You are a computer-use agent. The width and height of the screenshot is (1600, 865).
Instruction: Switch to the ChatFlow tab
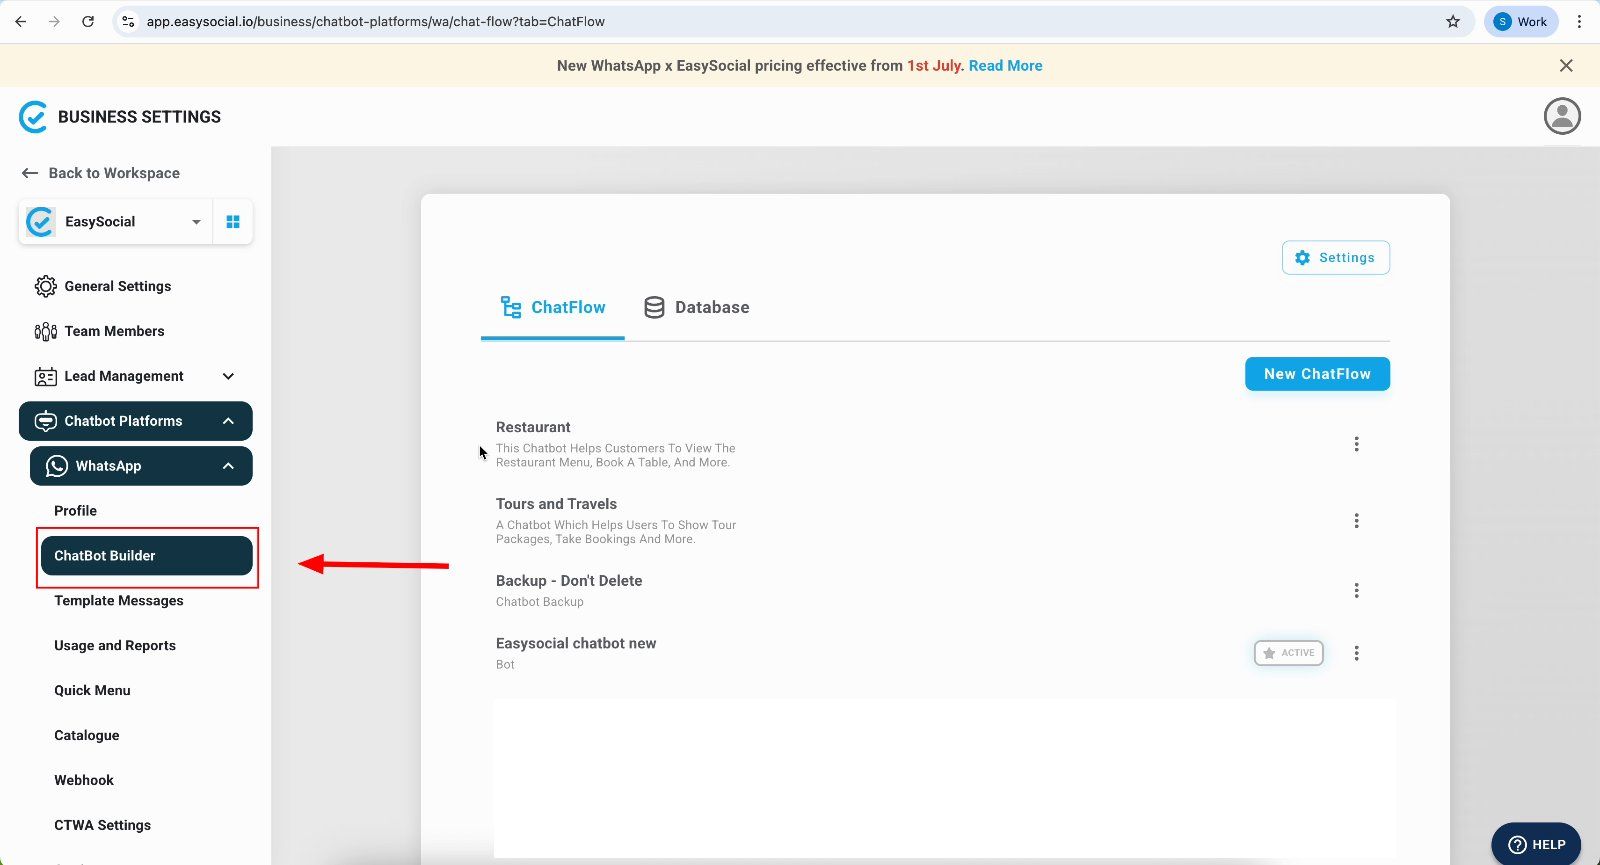tap(553, 307)
